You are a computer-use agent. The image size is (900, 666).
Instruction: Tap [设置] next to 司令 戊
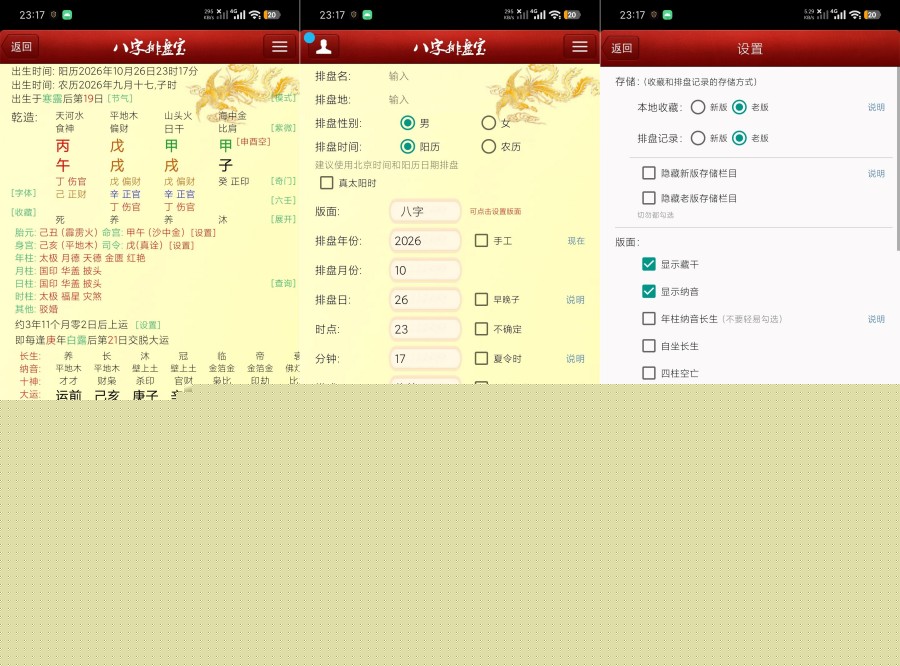[181, 245]
